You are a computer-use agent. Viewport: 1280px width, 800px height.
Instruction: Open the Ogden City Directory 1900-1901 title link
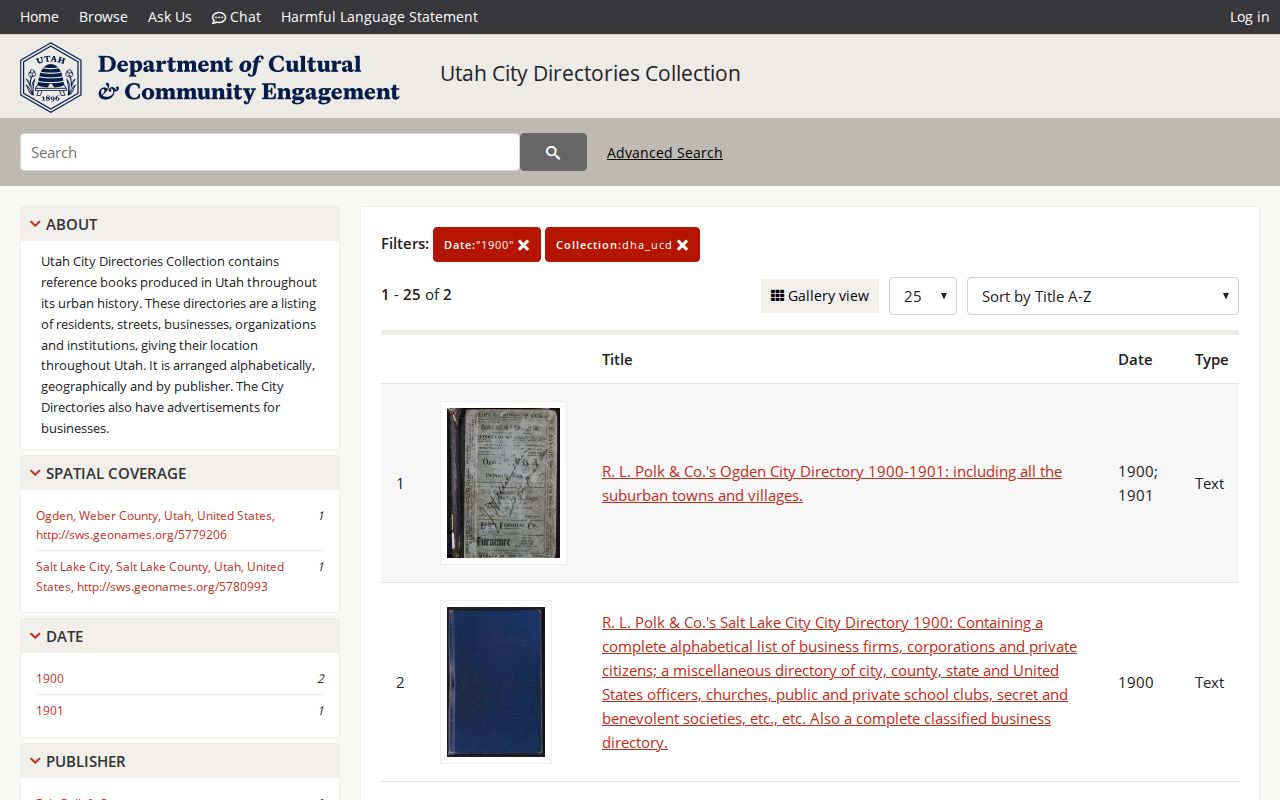[x=832, y=483]
